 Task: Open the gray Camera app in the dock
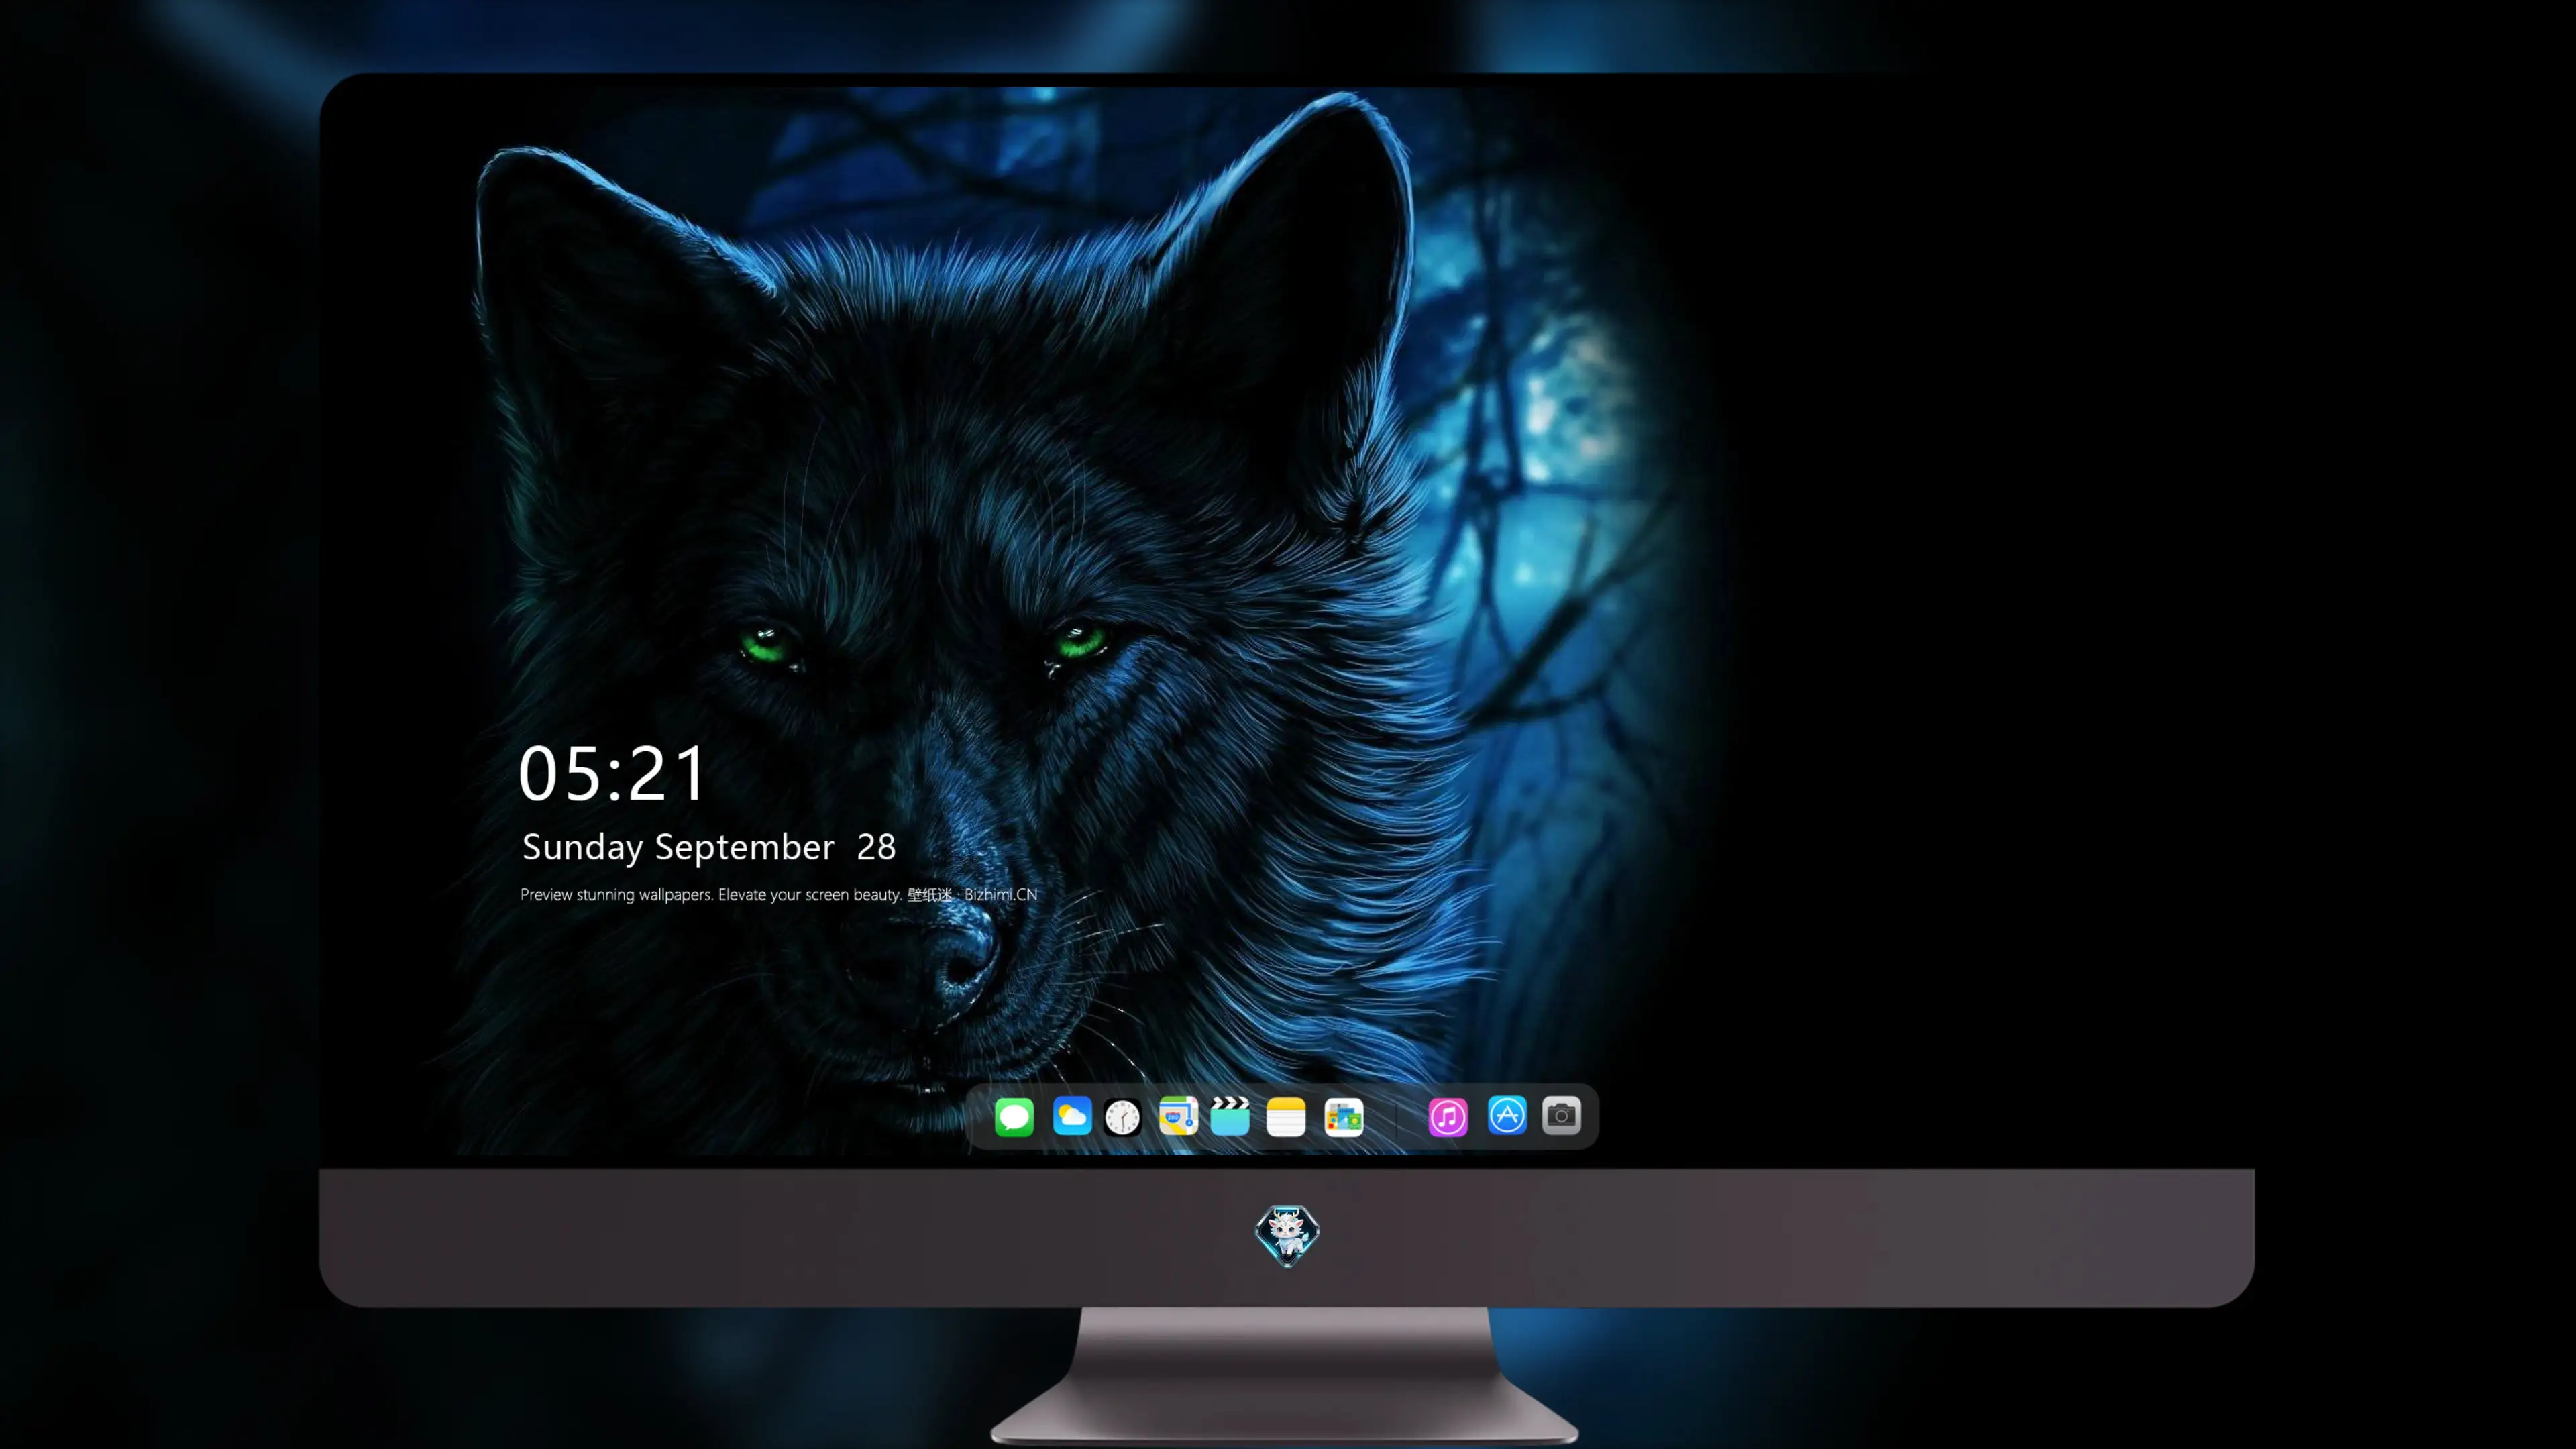[1561, 1115]
